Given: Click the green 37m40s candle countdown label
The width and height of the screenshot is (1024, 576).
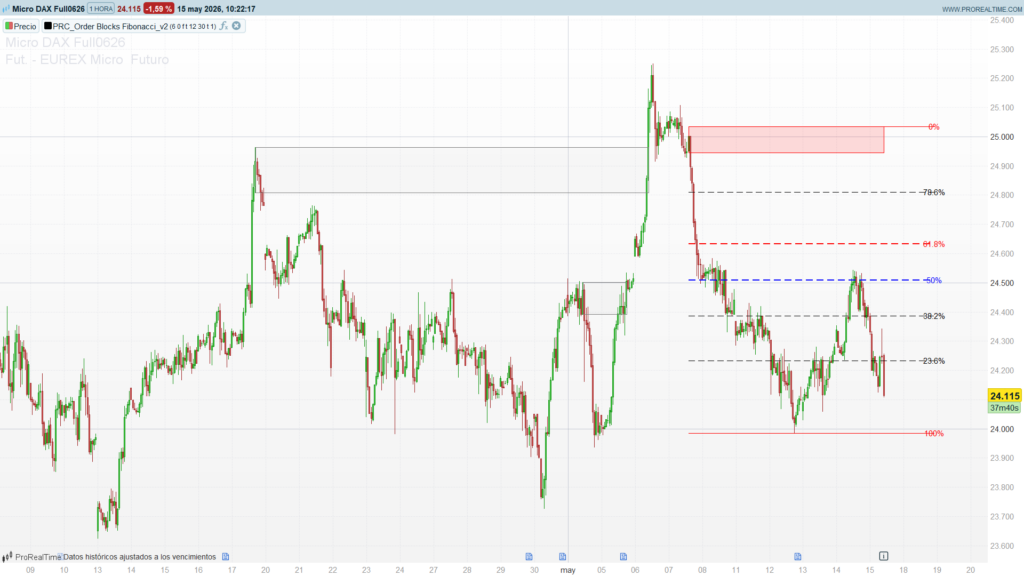Looking at the screenshot, I should 1004,408.
